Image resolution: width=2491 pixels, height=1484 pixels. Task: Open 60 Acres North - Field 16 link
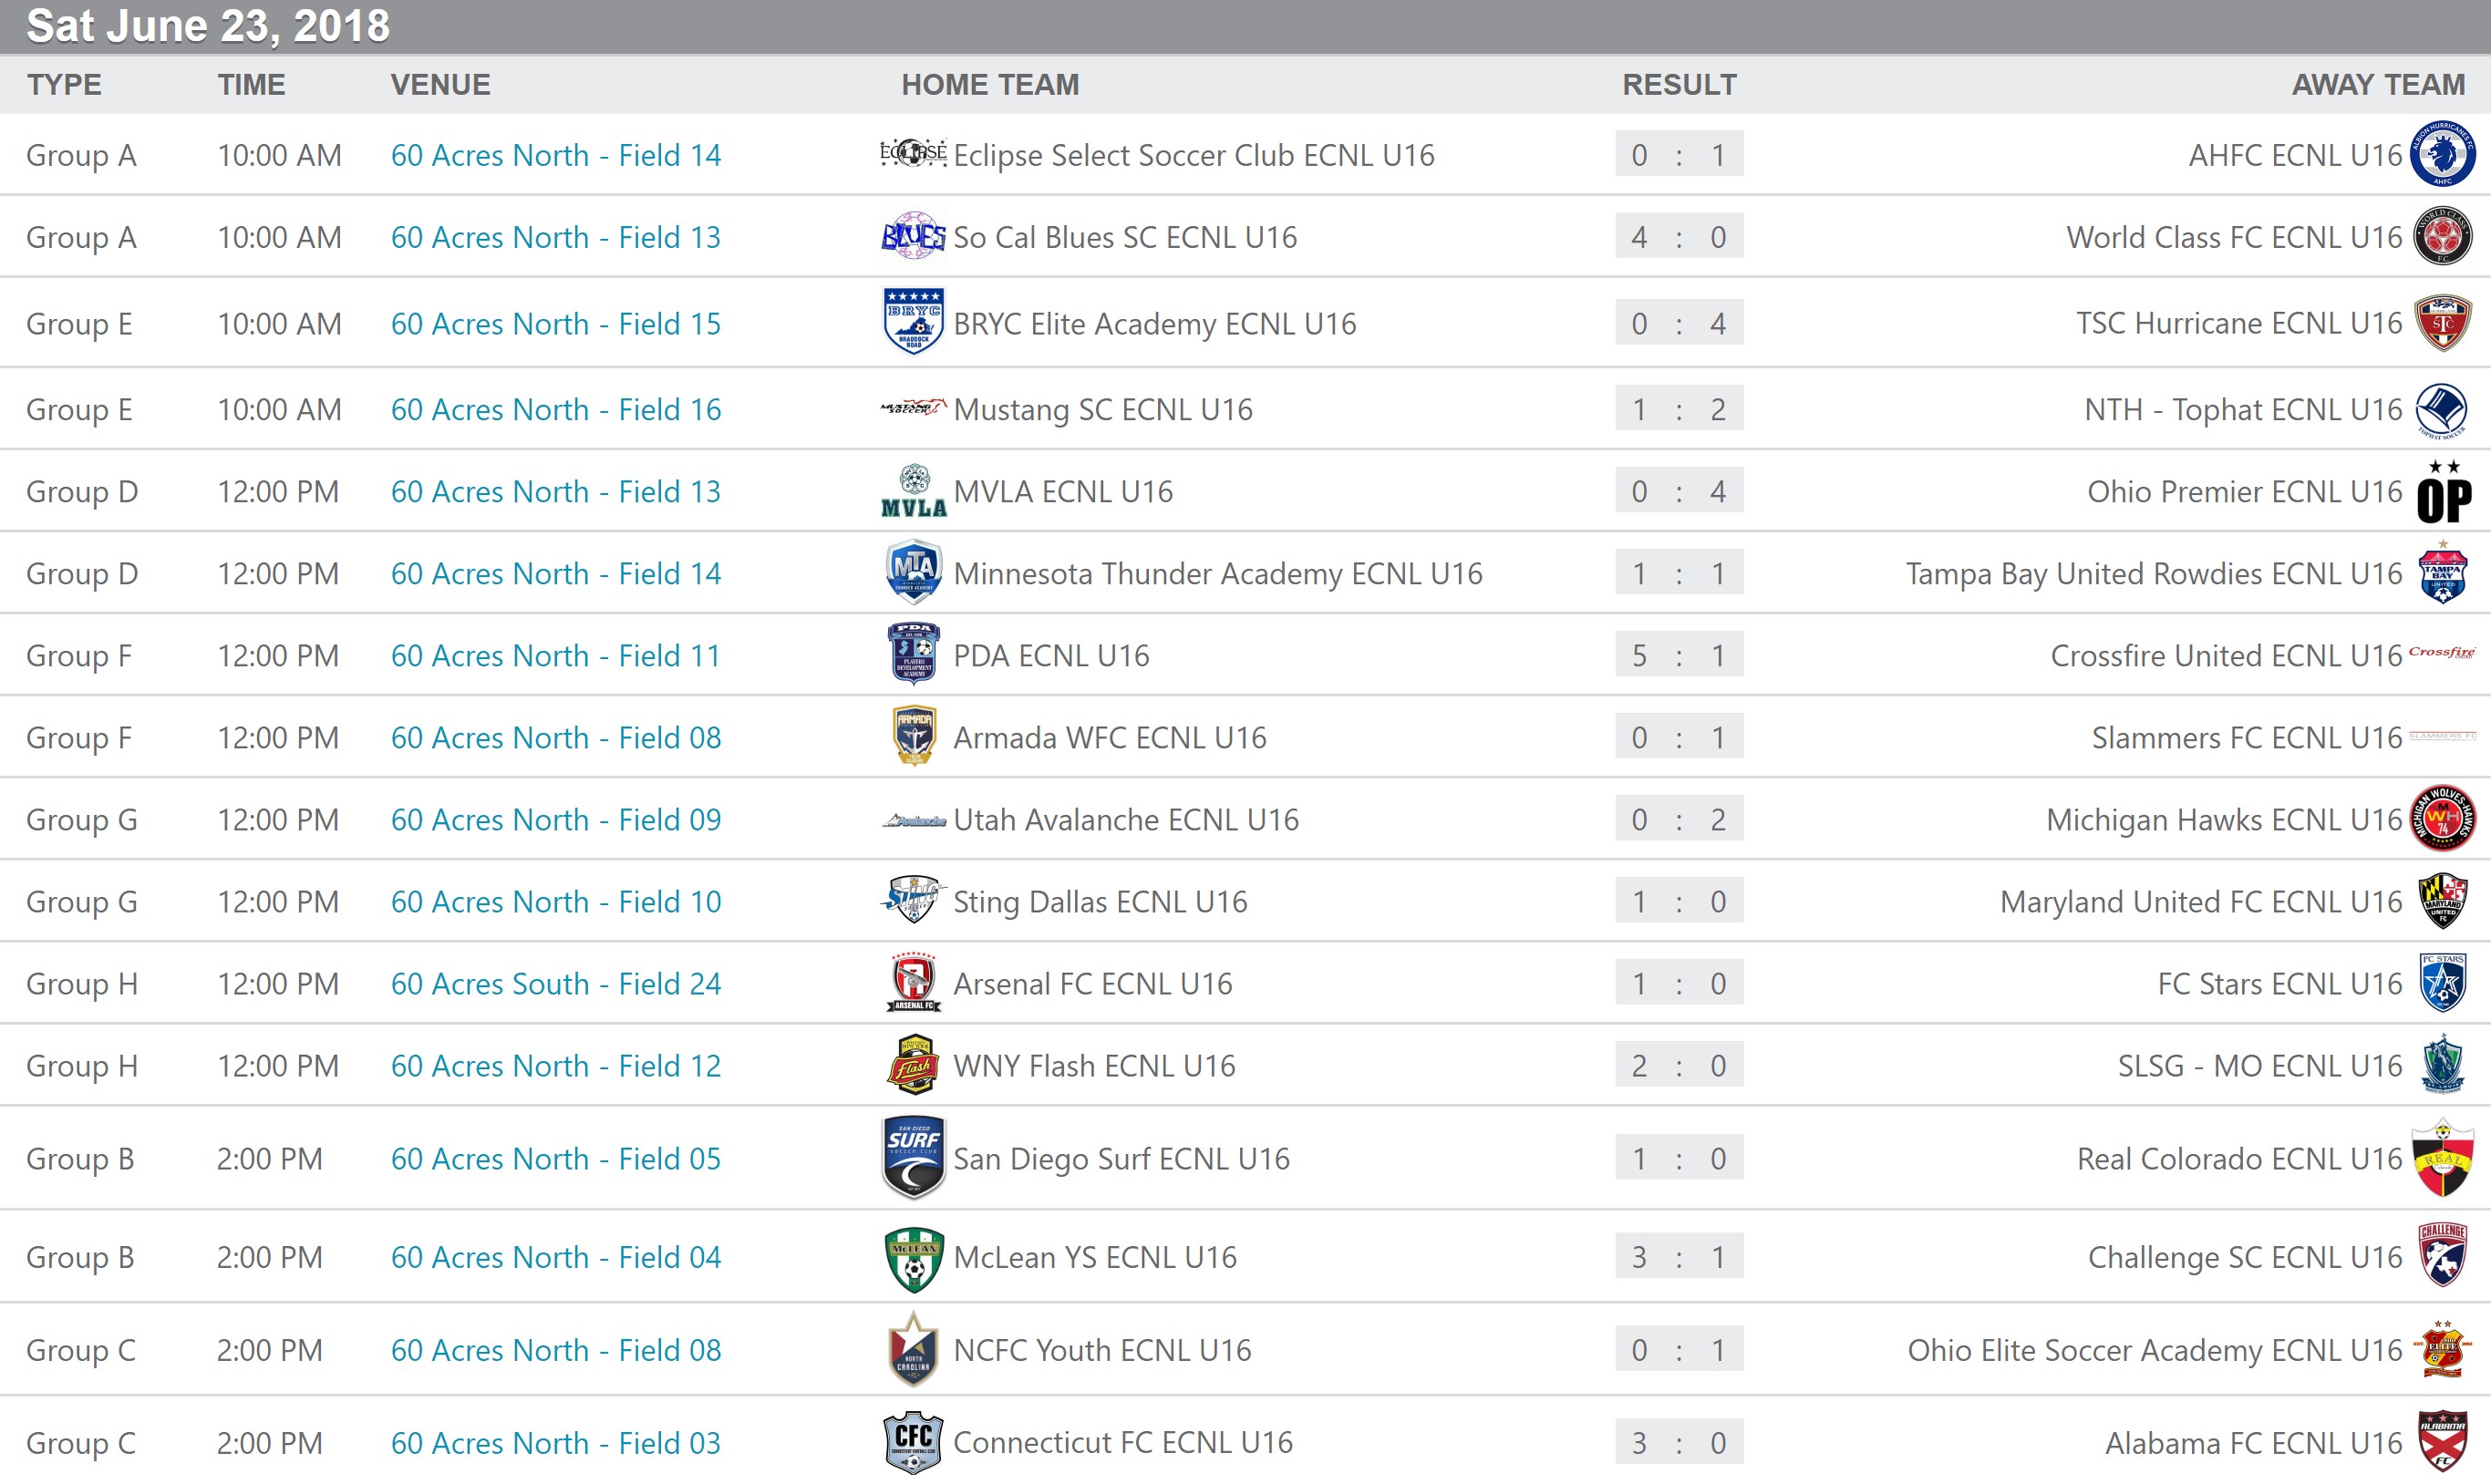click(x=555, y=410)
